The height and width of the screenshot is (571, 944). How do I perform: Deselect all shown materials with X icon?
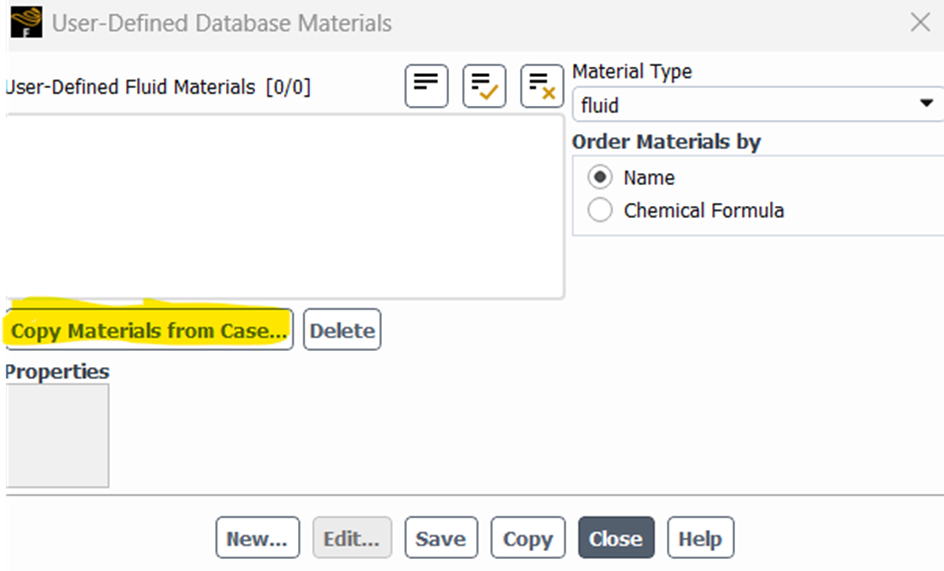[x=542, y=86]
